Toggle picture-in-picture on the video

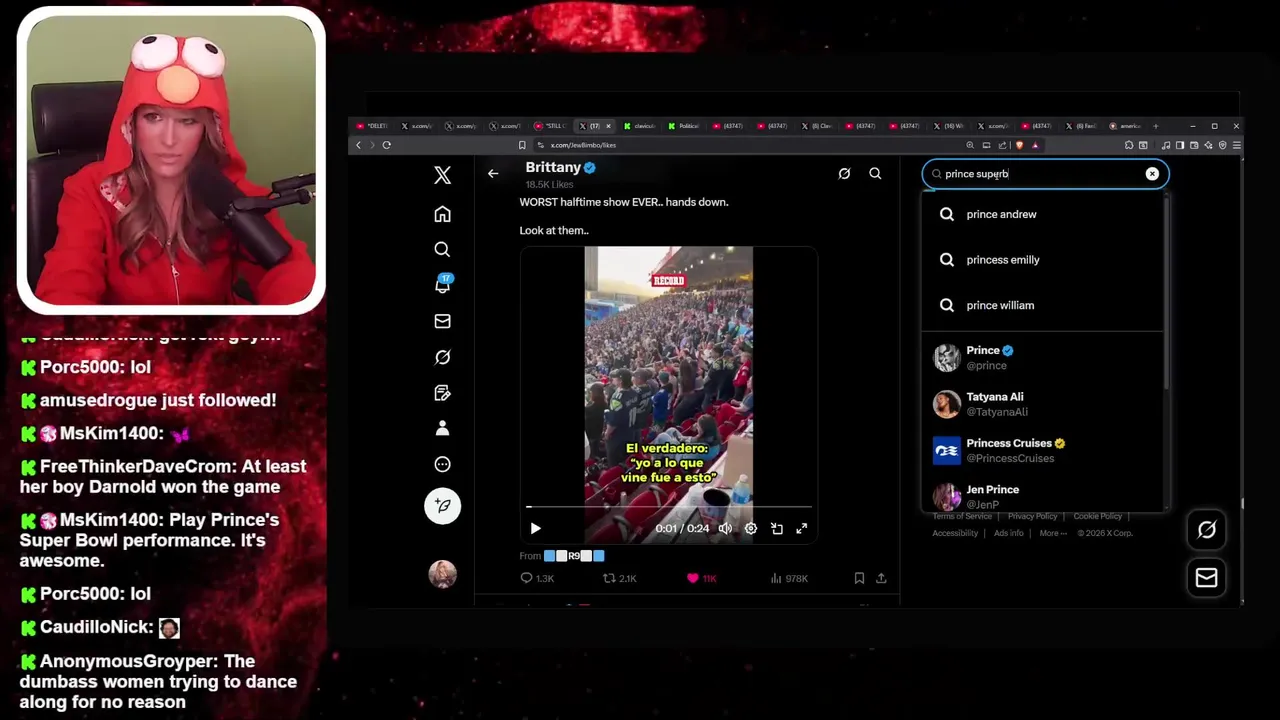[776, 528]
